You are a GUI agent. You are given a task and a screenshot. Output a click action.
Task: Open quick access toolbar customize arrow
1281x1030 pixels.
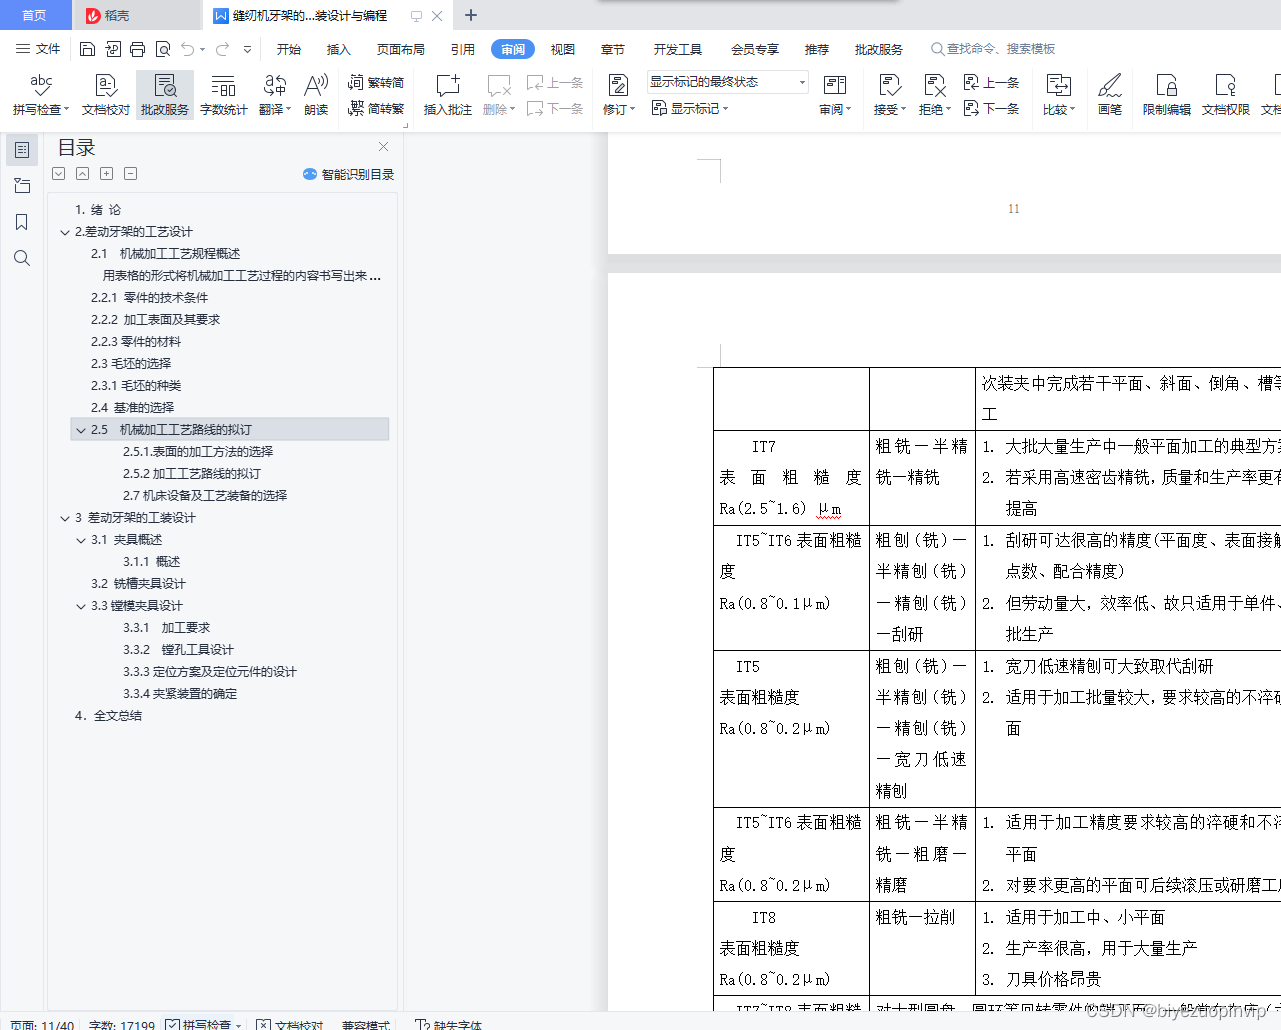[x=247, y=49]
